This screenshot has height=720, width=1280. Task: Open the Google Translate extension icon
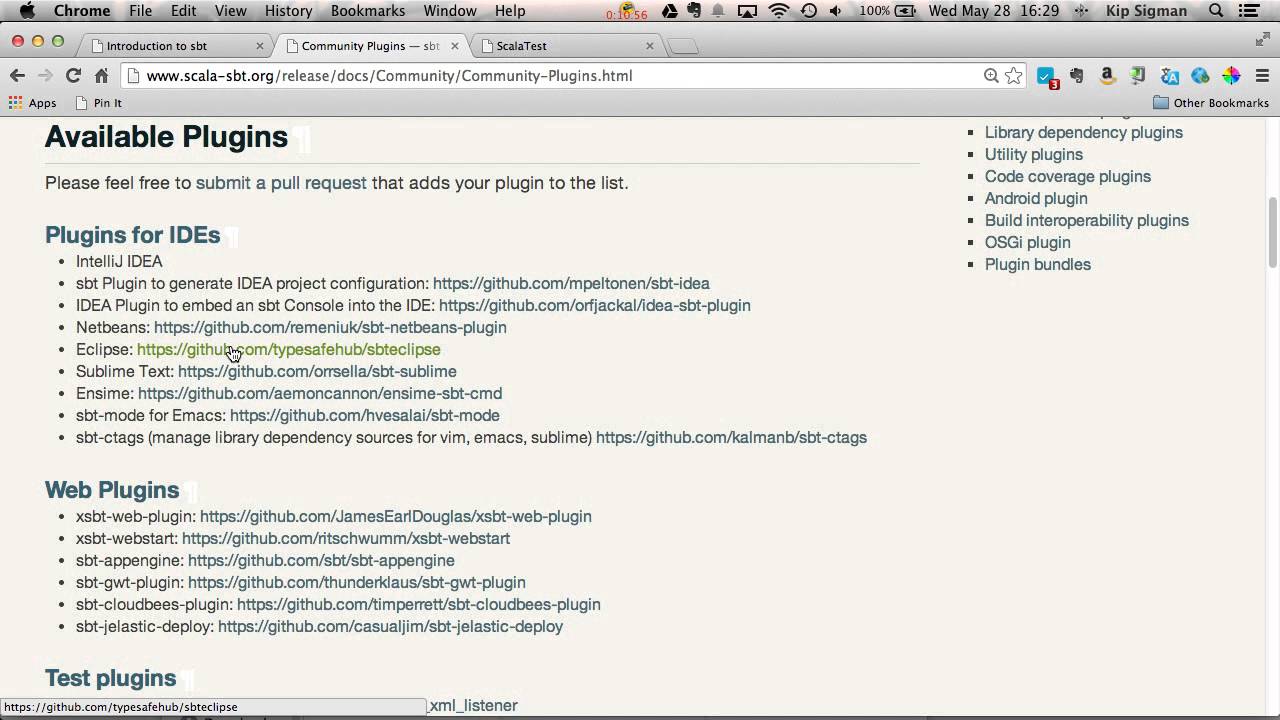click(1169, 76)
